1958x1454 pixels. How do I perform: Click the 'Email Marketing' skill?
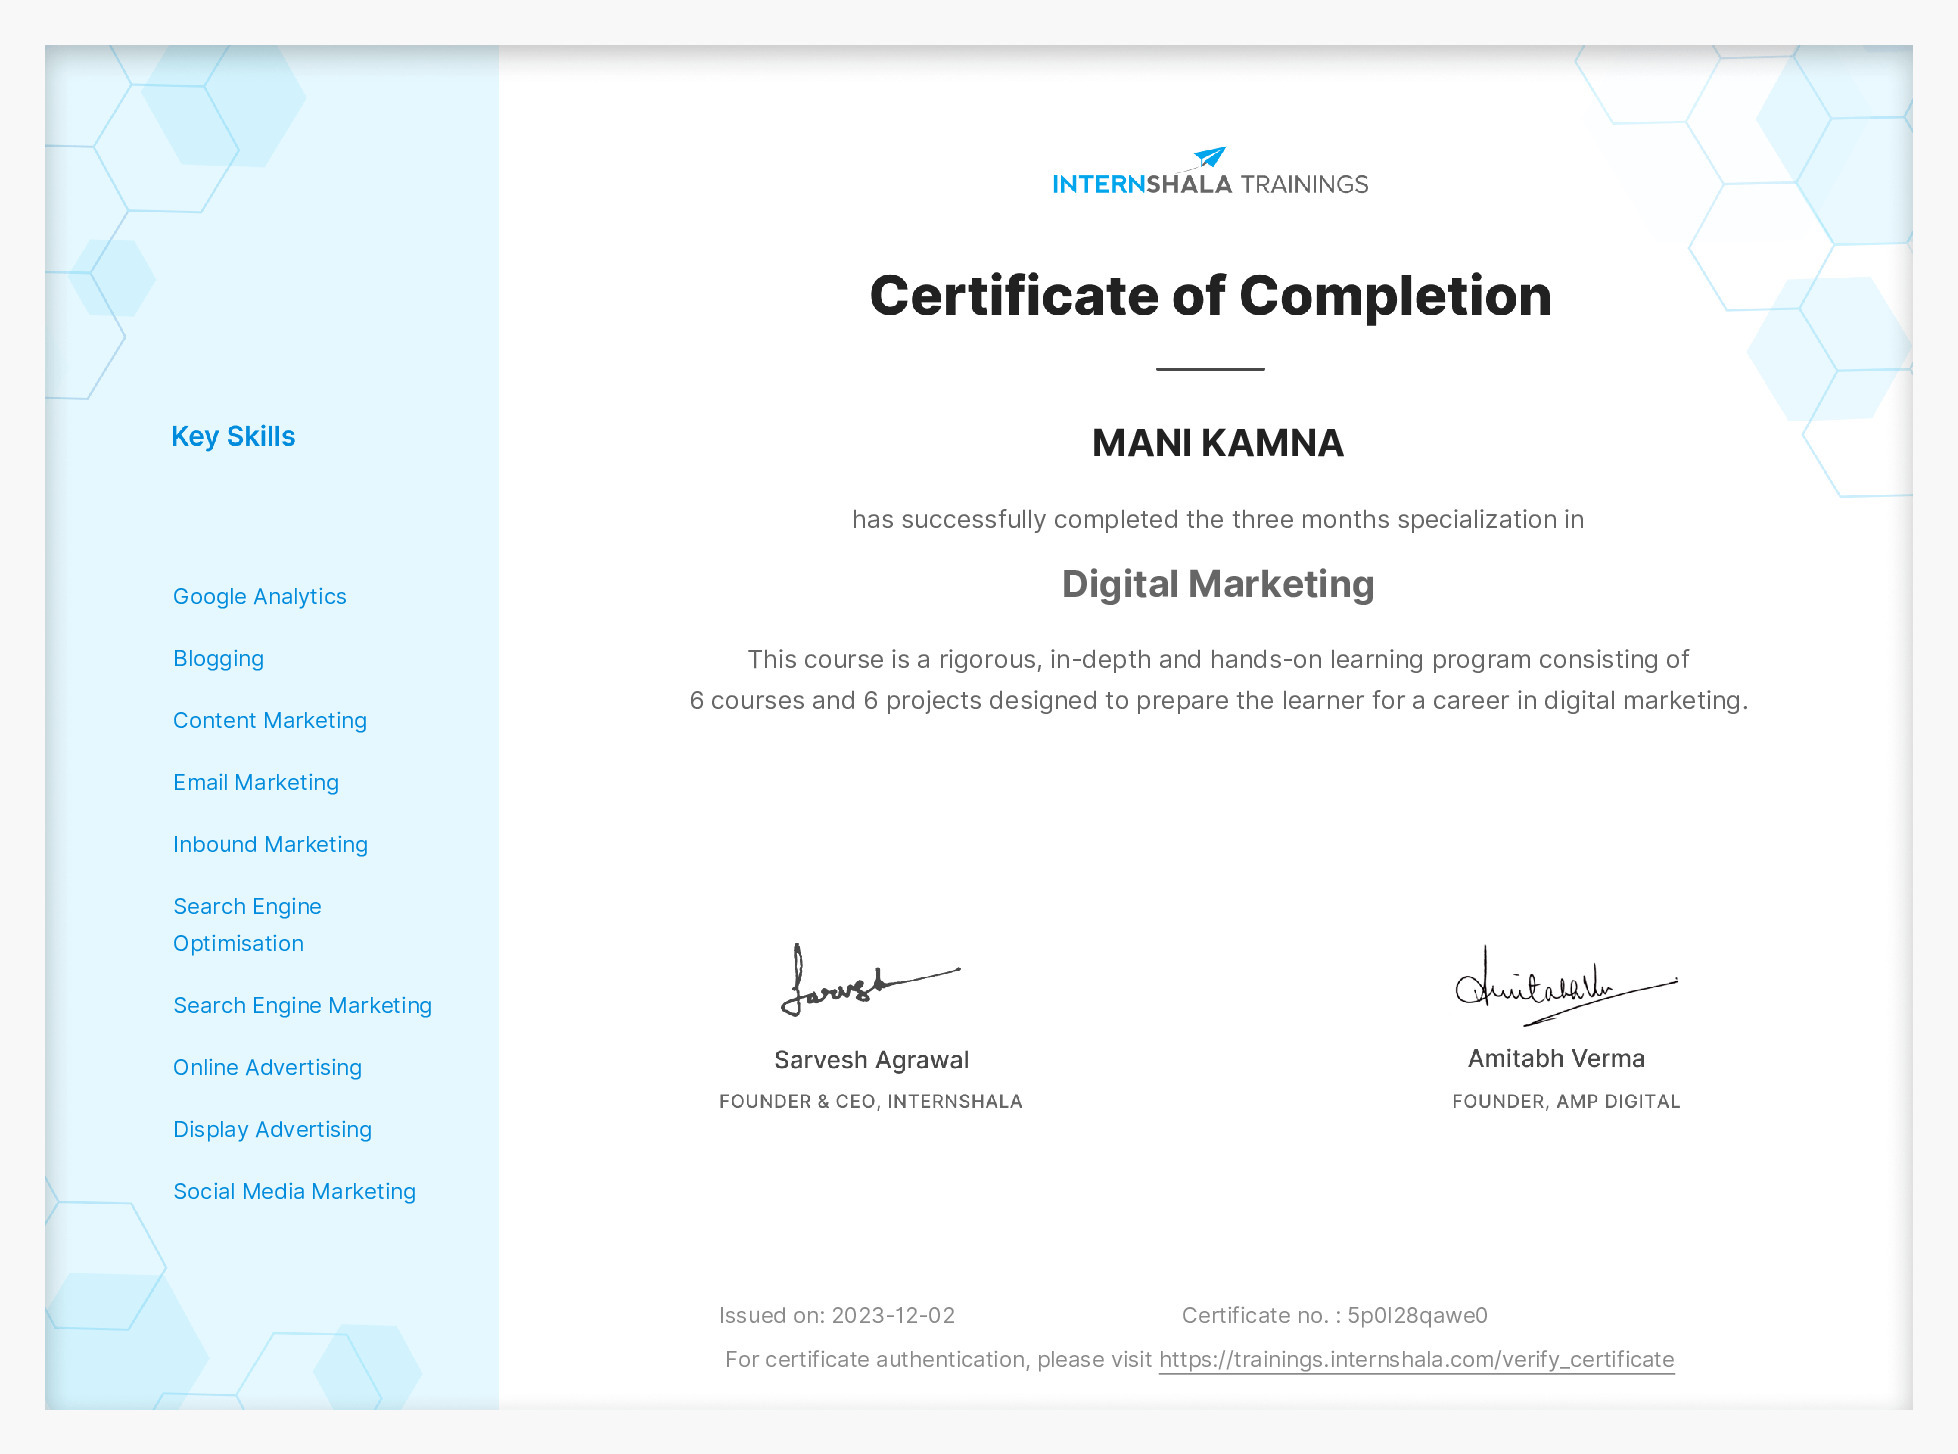256,783
